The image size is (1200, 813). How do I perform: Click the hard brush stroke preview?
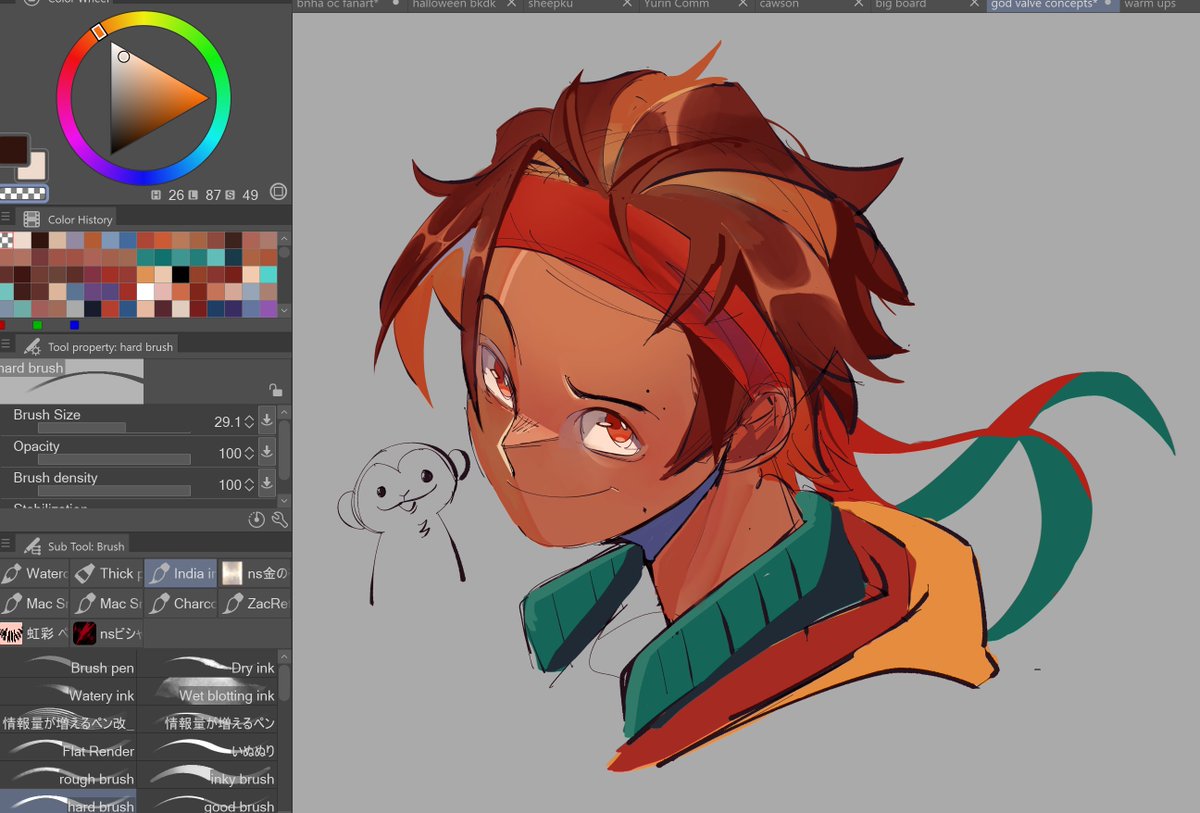pos(72,382)
